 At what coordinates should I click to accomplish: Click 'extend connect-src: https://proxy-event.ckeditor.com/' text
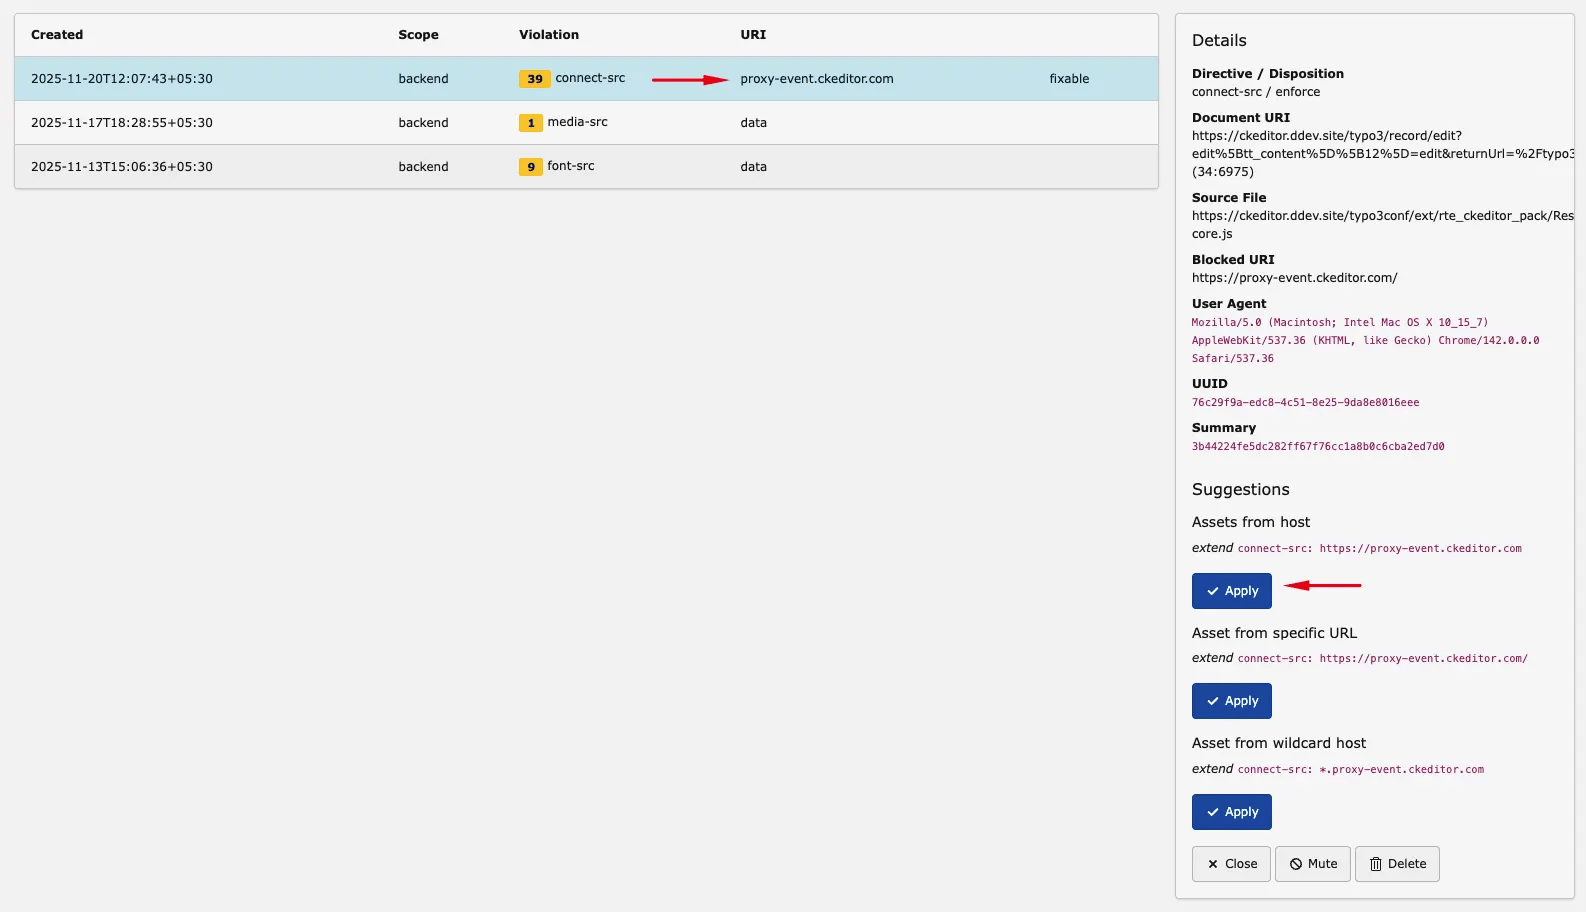(1360, 658)
